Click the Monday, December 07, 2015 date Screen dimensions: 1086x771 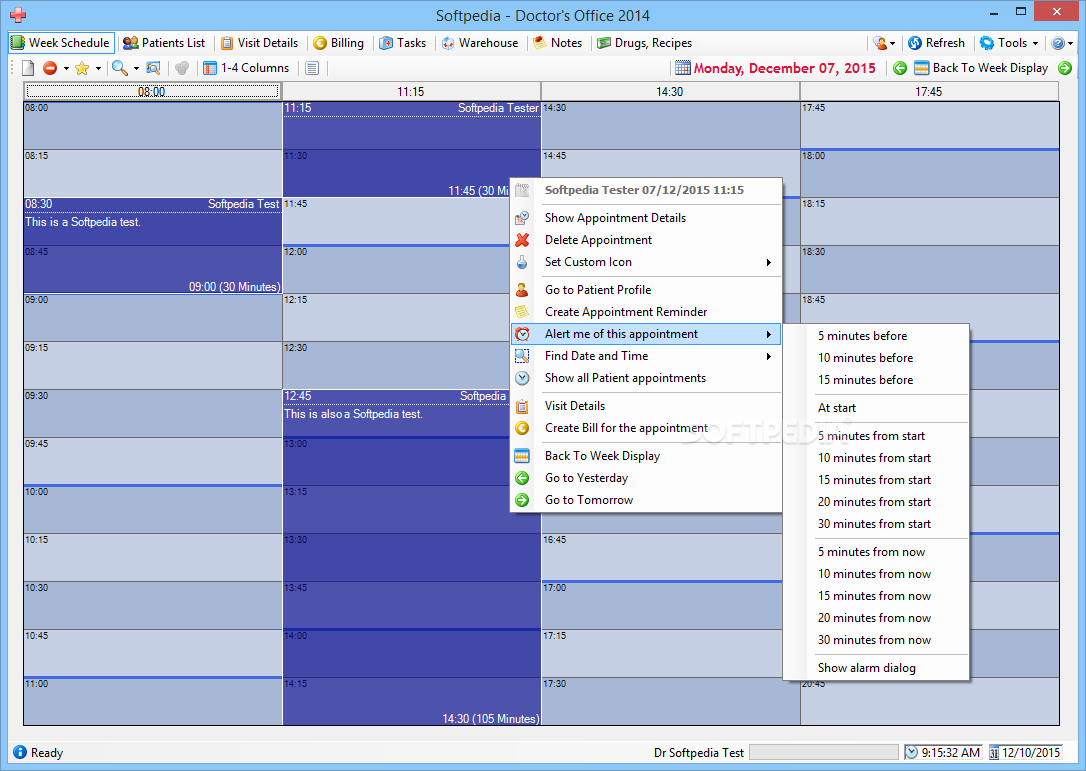coord(785,68)
